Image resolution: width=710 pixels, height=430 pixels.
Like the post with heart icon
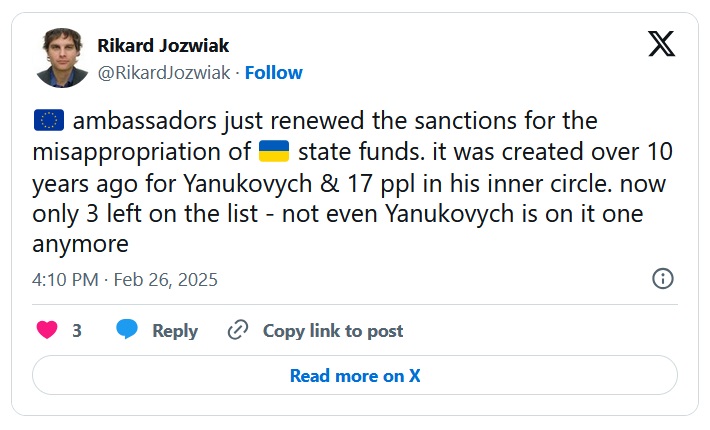click(x=47, y=330)
